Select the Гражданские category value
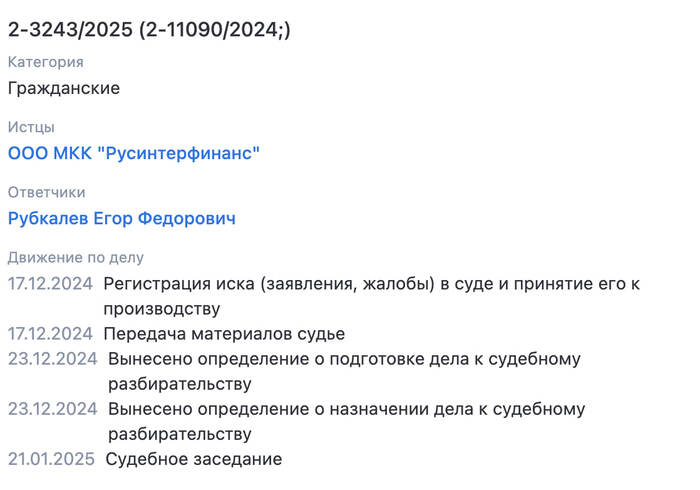The image size is (700, 490). [x=64, y=88]
